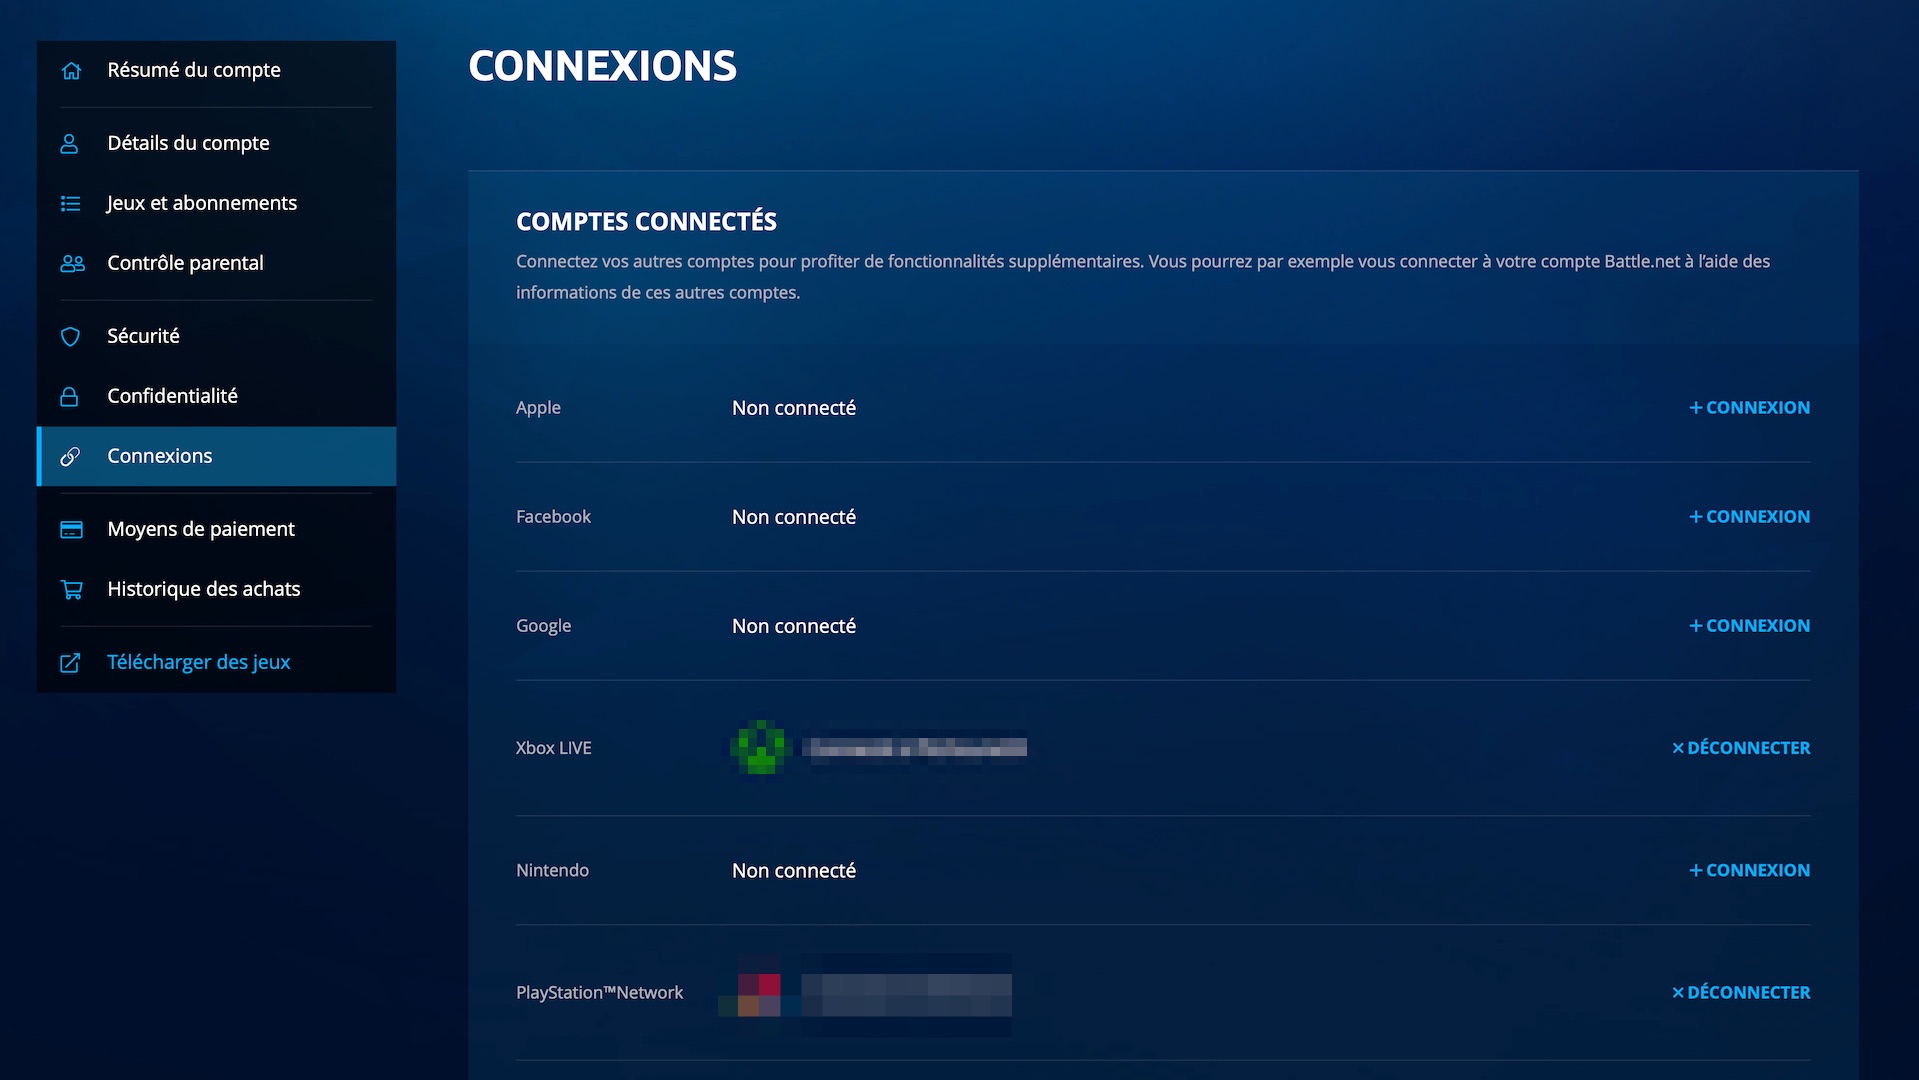Open Moyens de paiement
This screenshot has width=1919, height=1080.
(216, 529)
